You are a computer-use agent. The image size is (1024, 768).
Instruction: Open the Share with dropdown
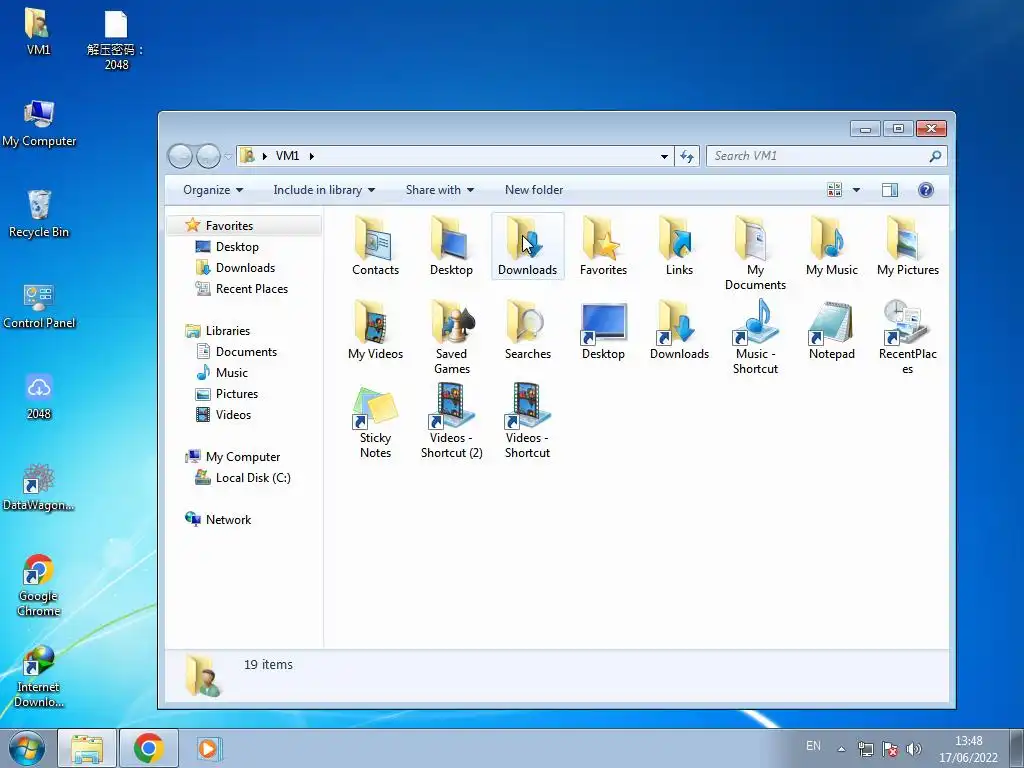coord(440,190)
